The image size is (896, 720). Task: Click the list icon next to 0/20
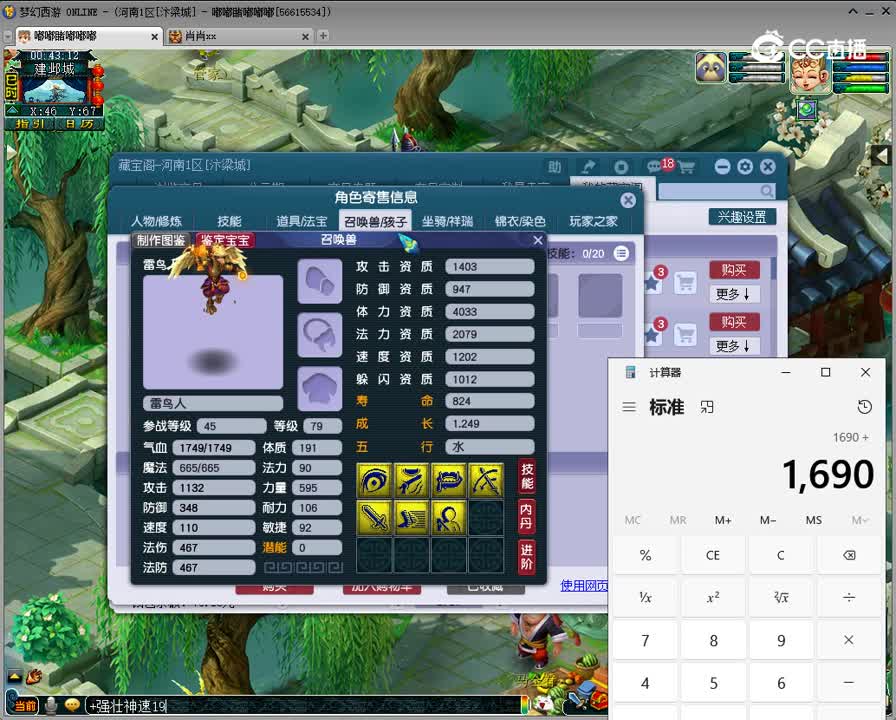point(621,253)
